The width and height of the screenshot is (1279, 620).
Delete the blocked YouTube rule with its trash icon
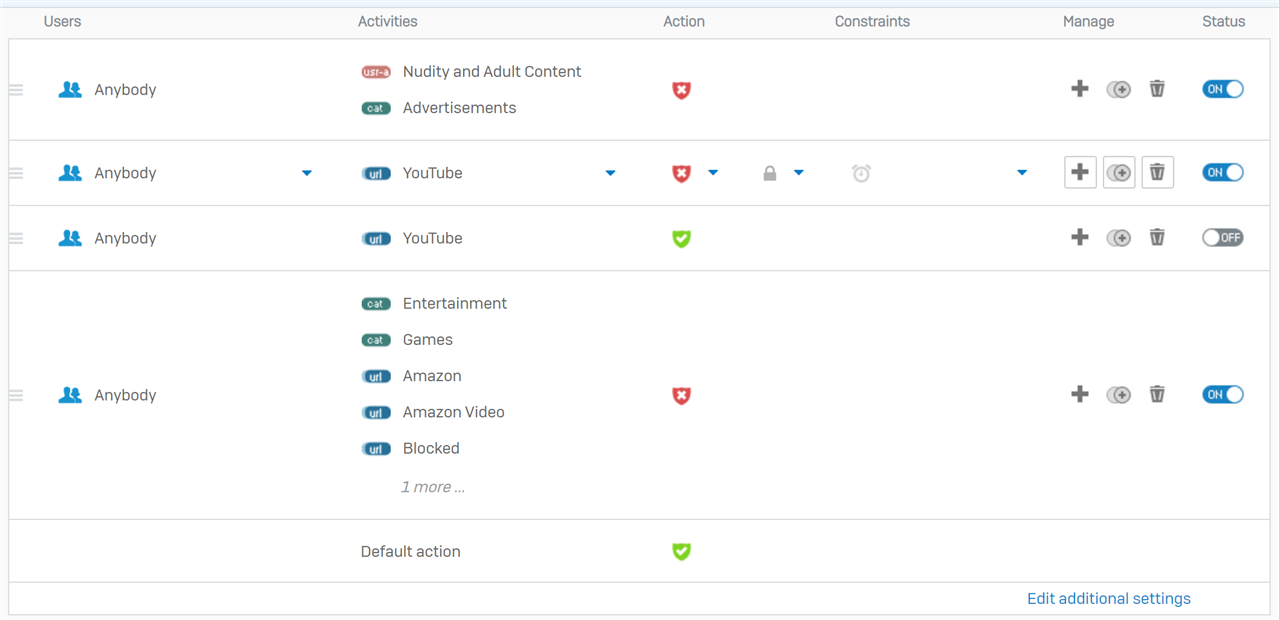(x=1157, y=172)
